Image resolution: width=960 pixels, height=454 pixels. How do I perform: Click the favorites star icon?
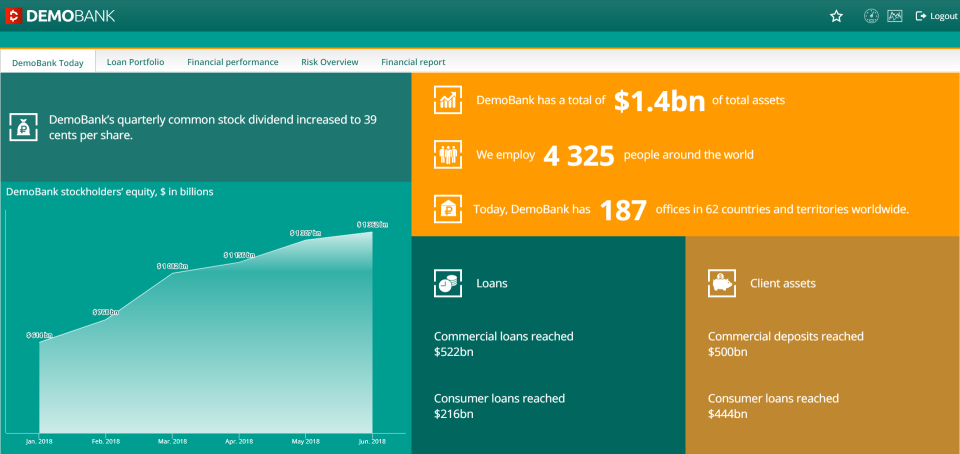(x=836, y=17)
